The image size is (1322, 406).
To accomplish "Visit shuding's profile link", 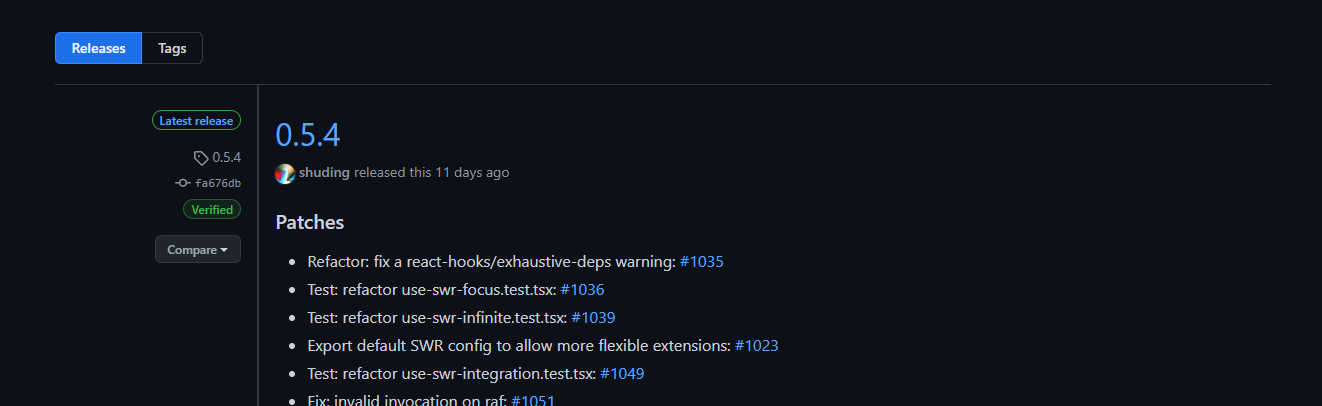I will pyautogui.click(x=324, y=172).
